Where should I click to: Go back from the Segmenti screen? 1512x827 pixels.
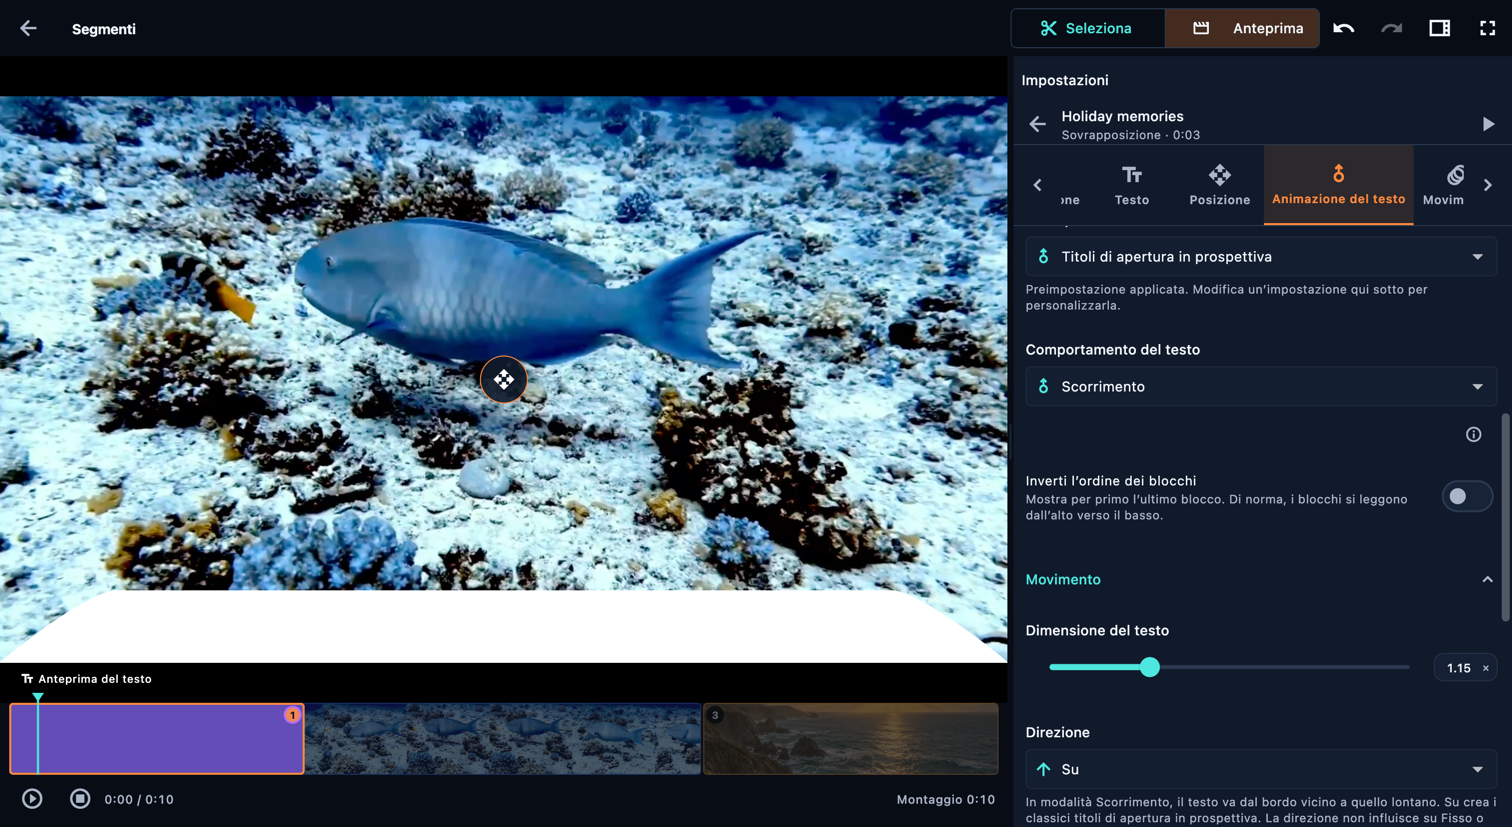coord(28,29)
